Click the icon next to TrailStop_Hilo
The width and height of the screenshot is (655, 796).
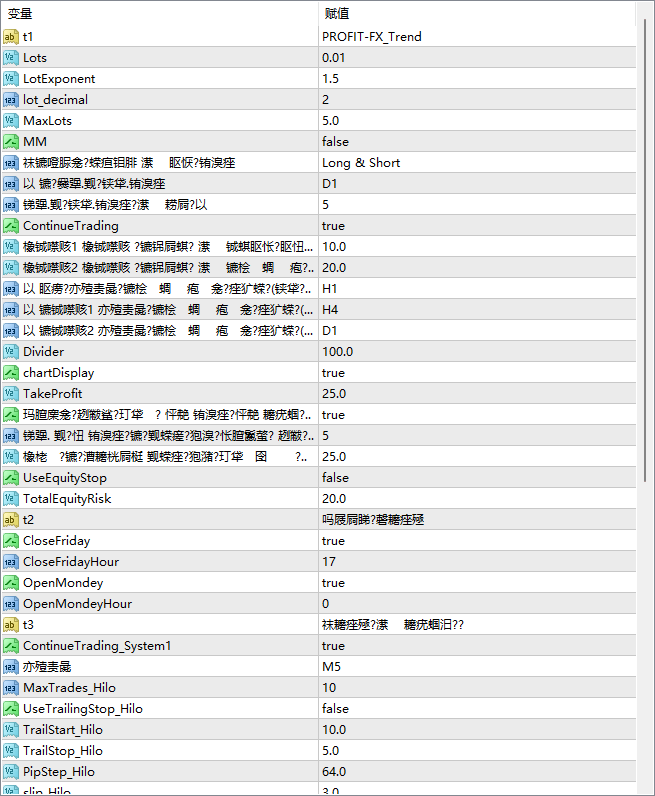tap(11, 750)
